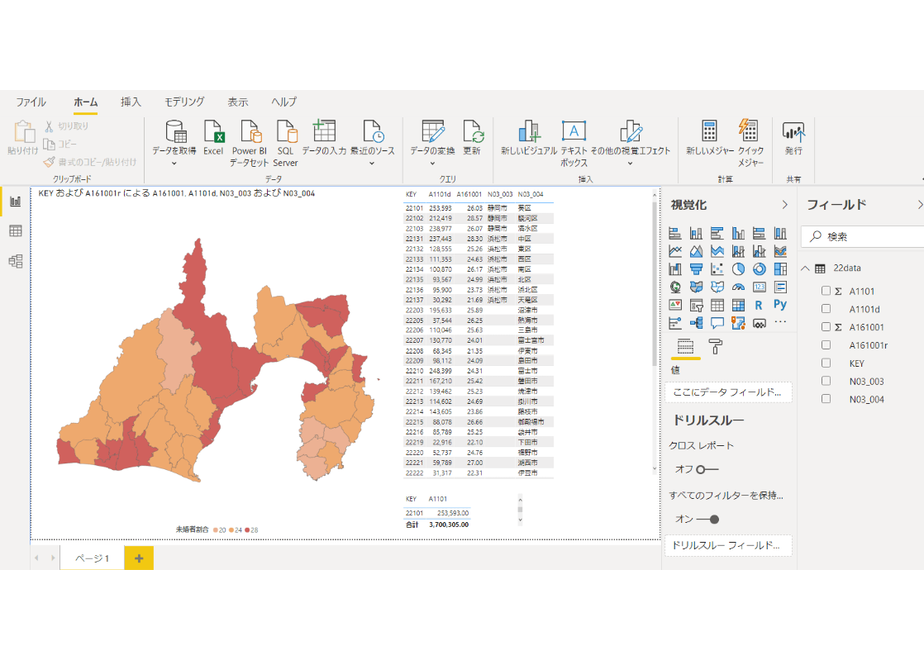Pick the gauge visual
This screenshot has width=924, height=660.
(738, 287)
